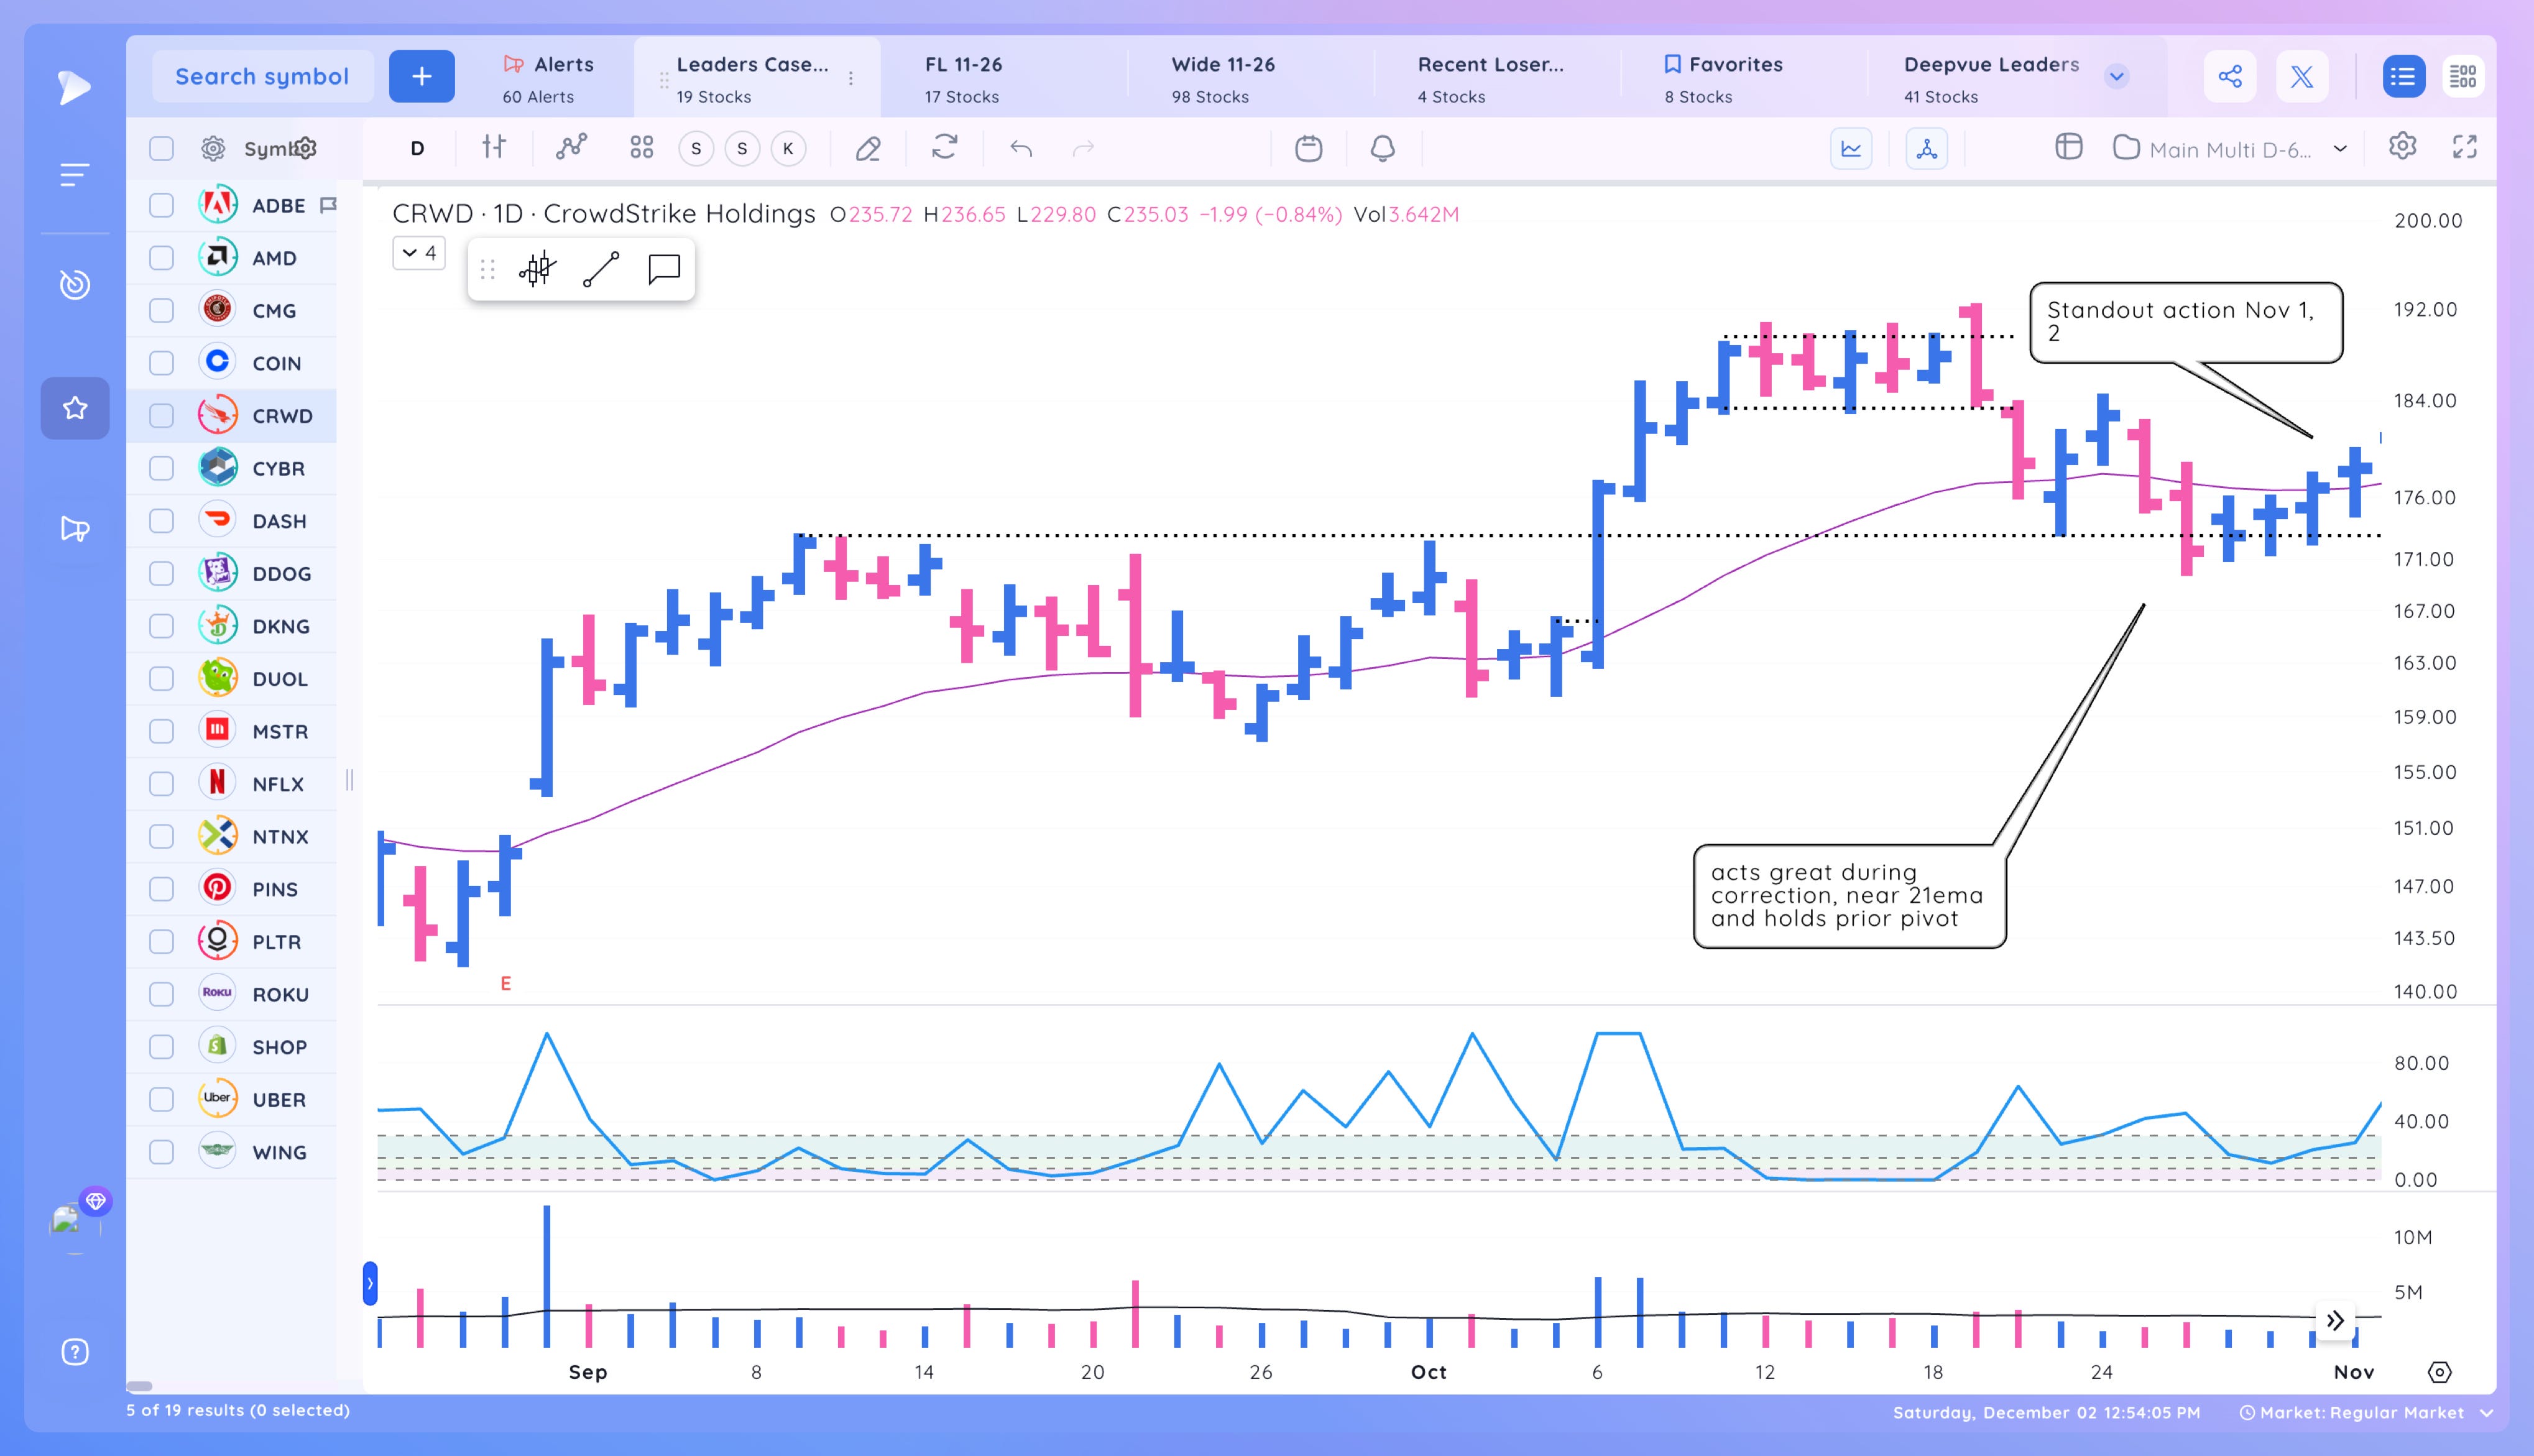Toggle the network nodes panel icon
This screenshot has width=2534, height=1456.
coord(1927,149)
